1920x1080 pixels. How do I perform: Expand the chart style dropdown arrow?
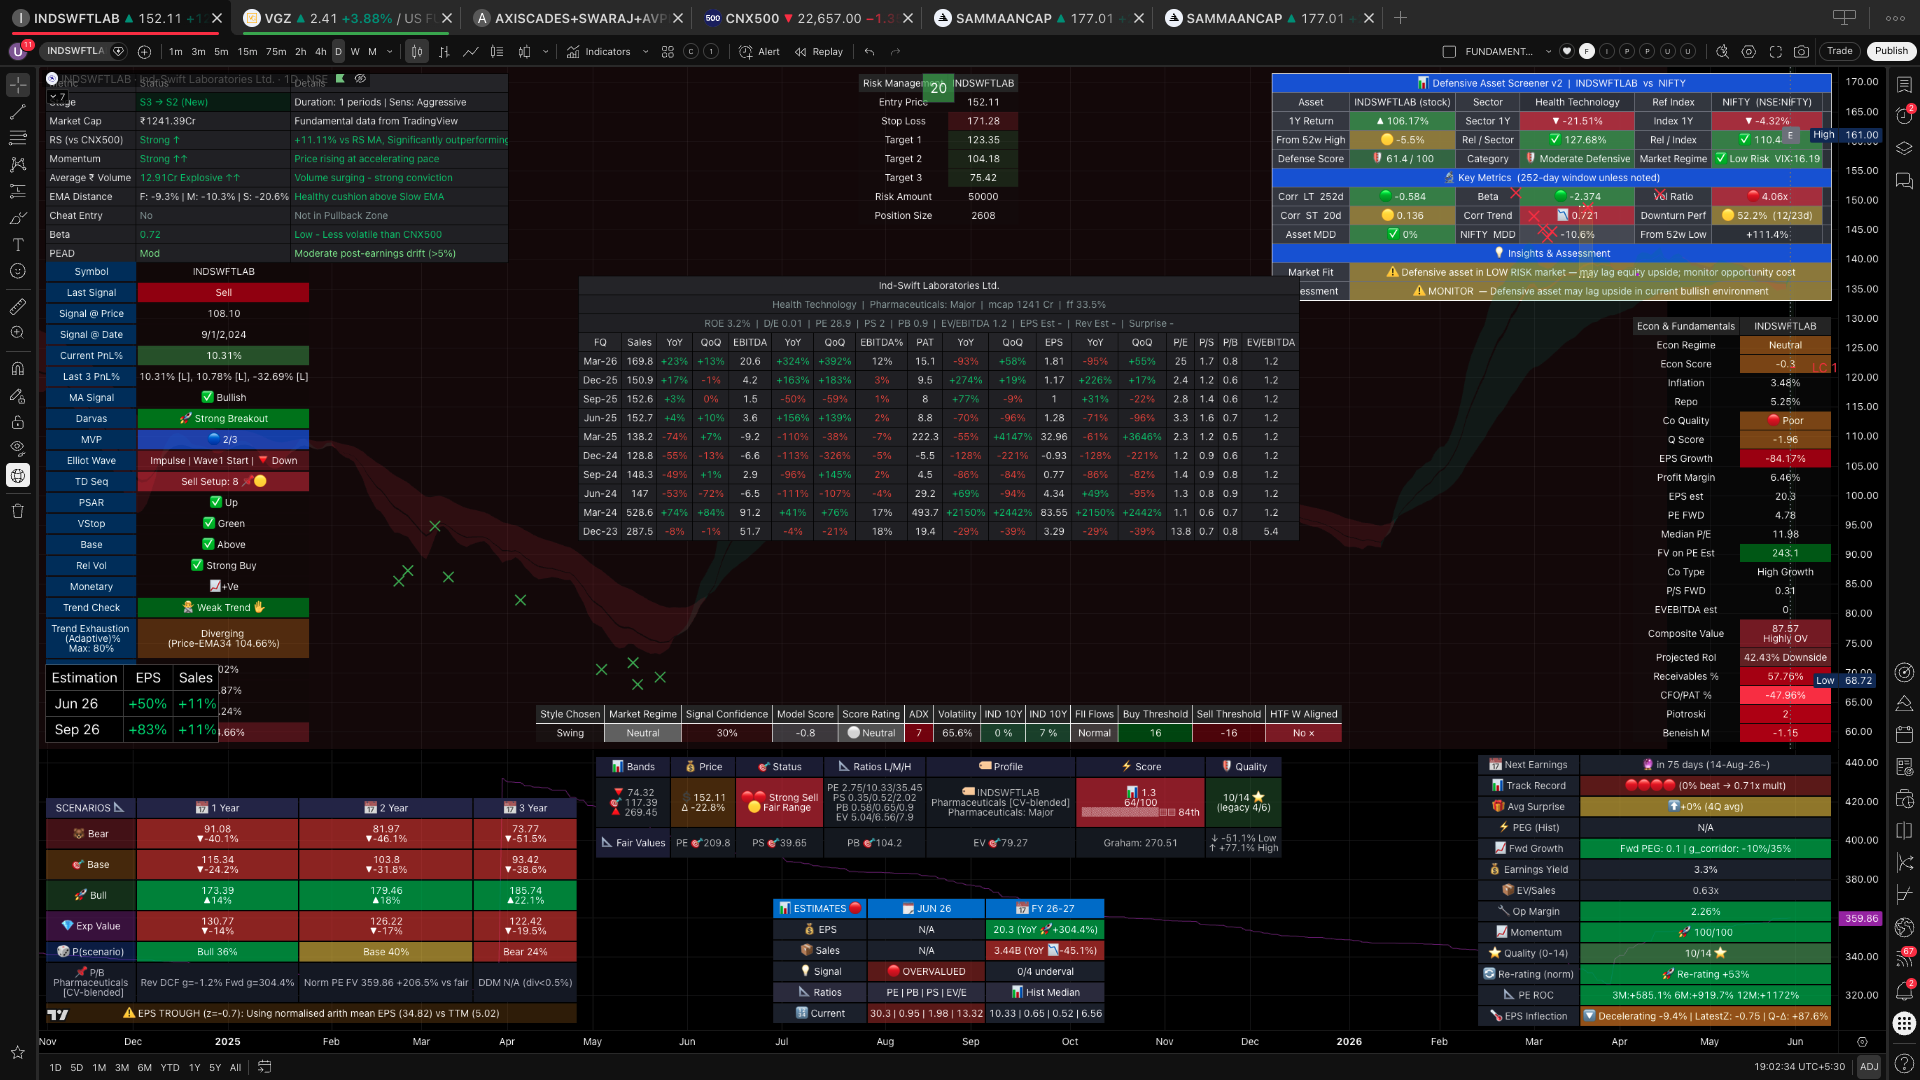545,51
